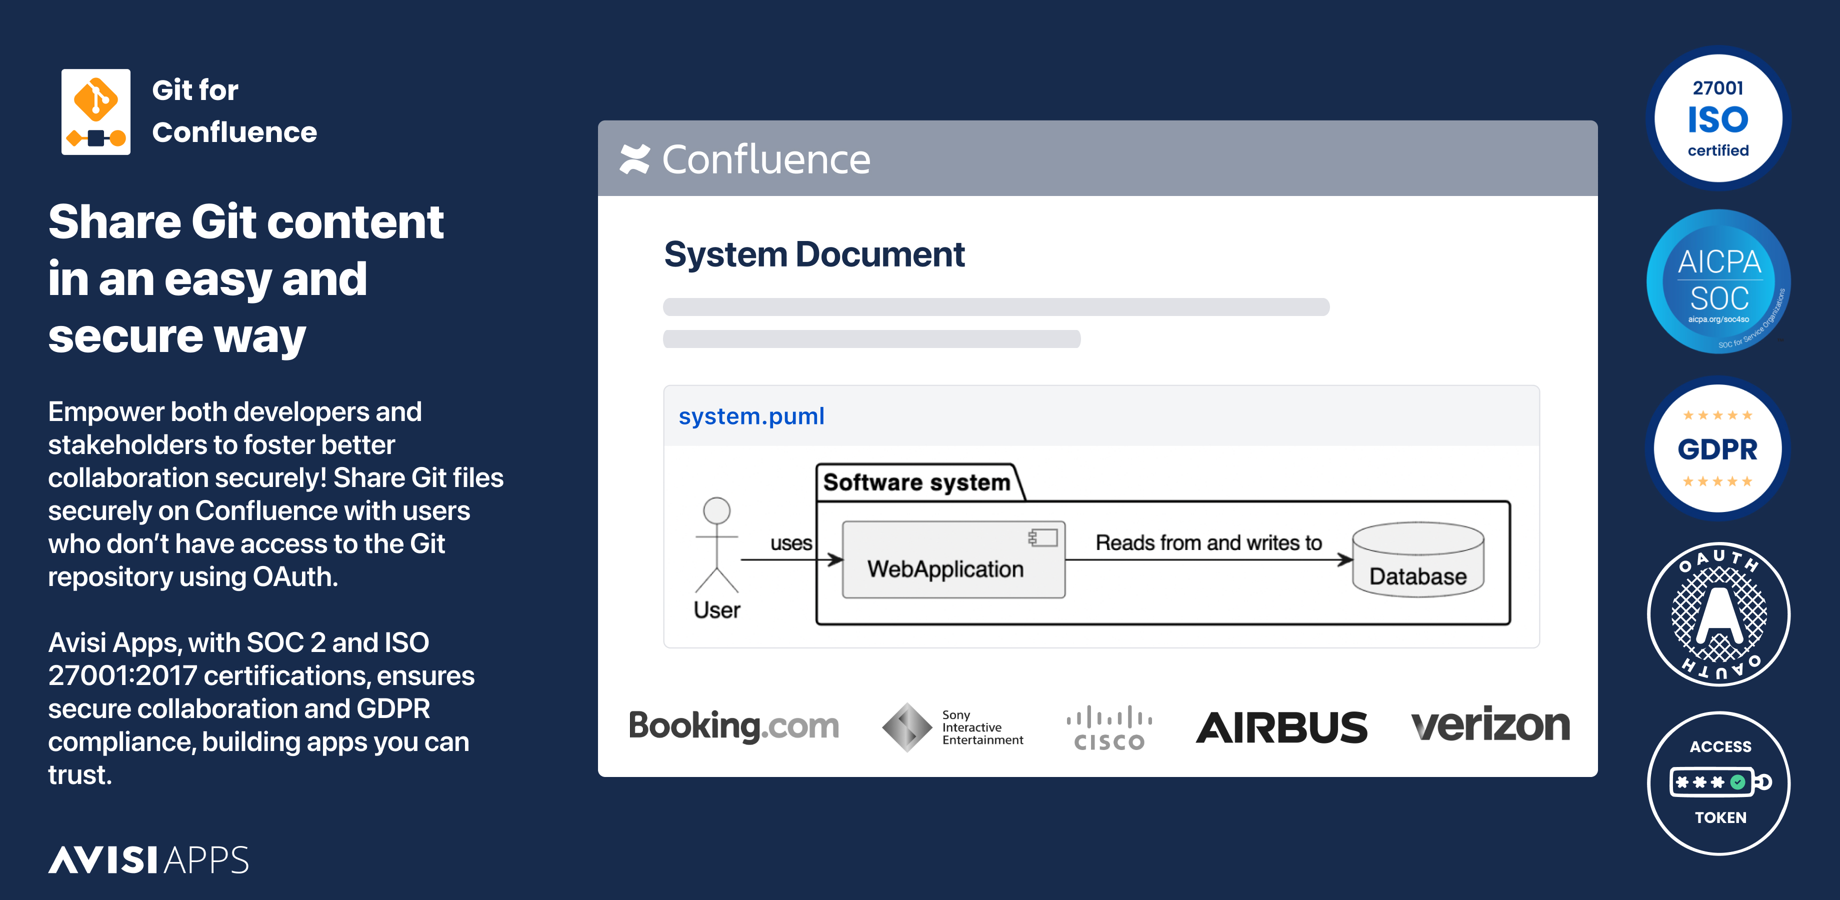This screenshot has height=900, width=1840.
Task: Click the 'Avisi Apps, with SOC 2' paragraph
Action: point(261,708)
